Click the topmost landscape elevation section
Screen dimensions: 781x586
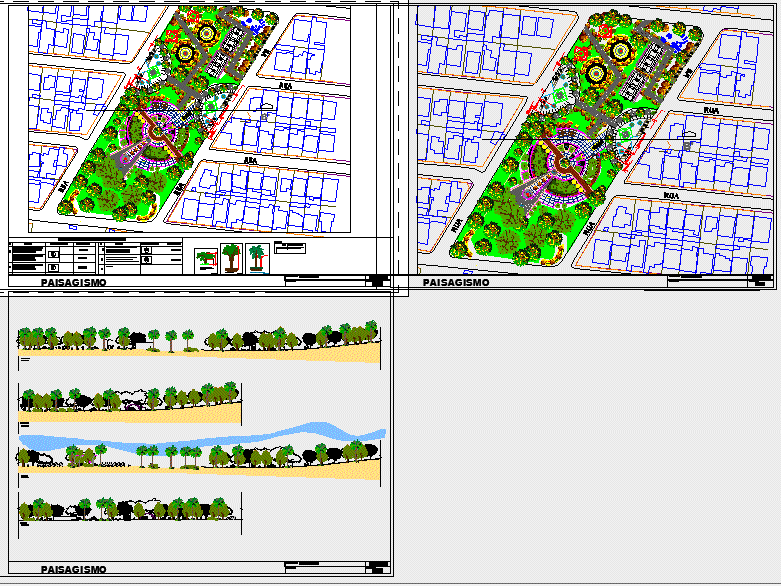[x=198, y=342]
